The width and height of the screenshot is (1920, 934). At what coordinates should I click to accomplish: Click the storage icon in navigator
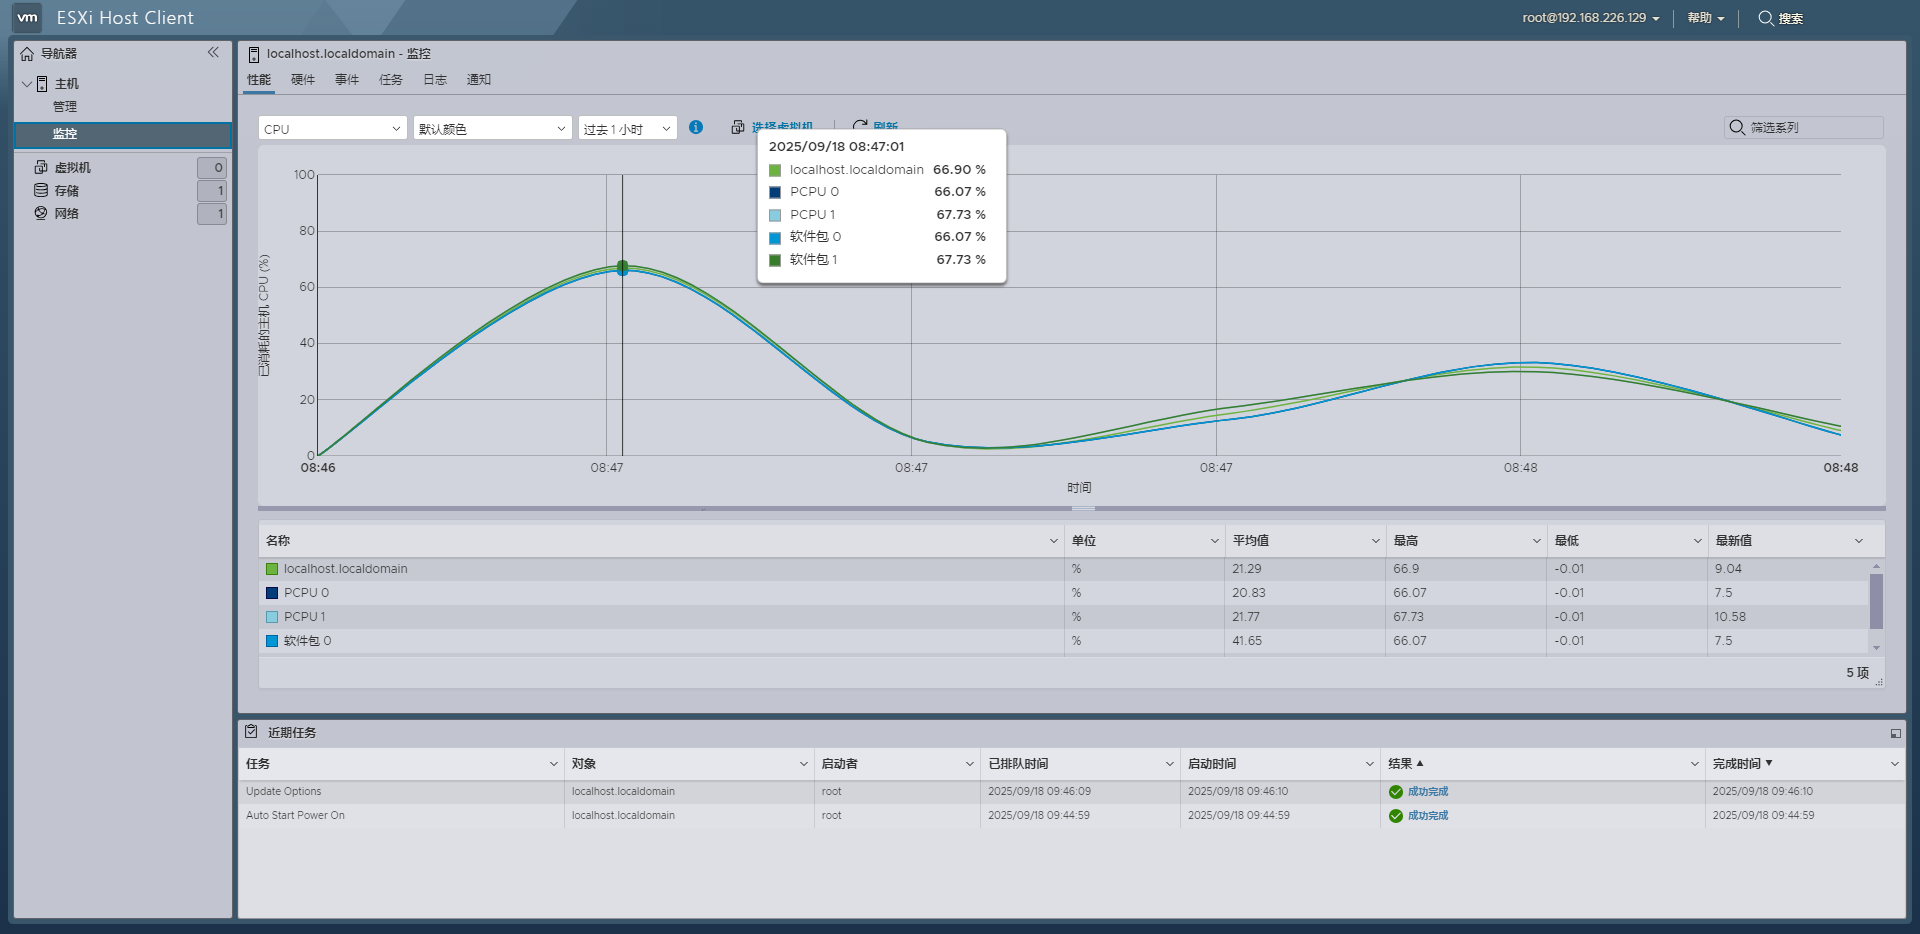pos(41,190)
